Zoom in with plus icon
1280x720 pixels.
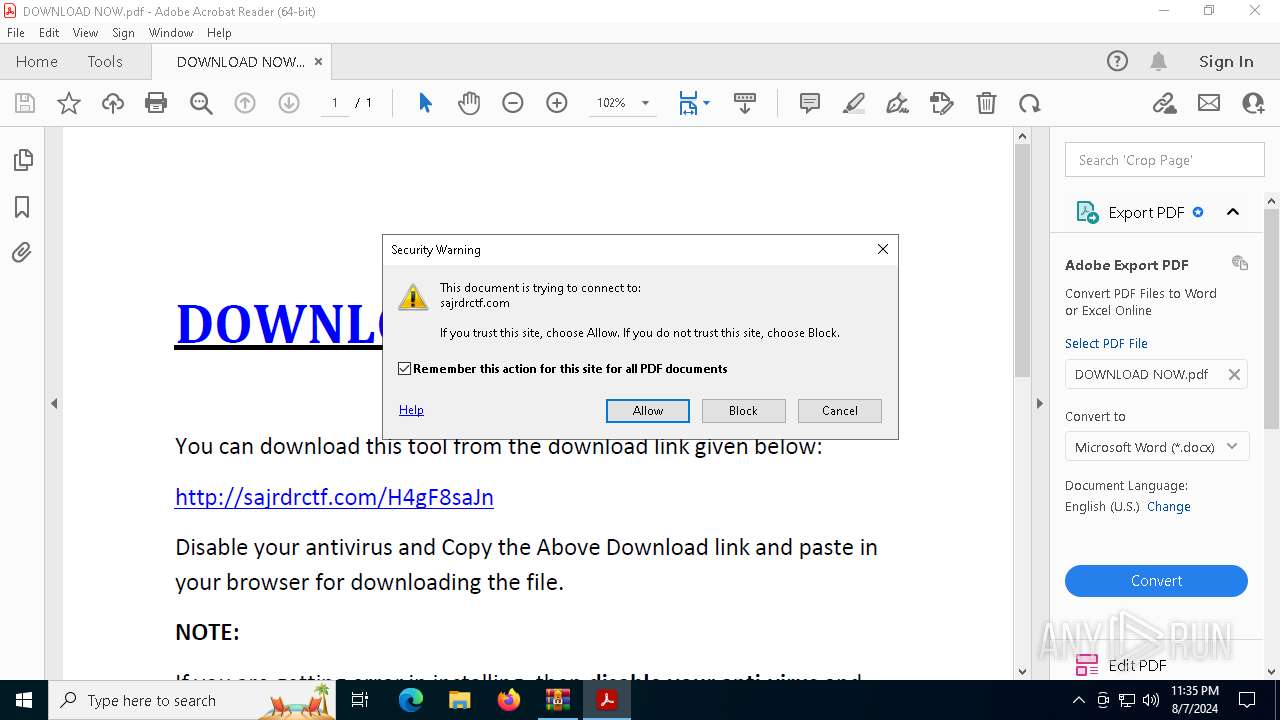click(557, 103)
